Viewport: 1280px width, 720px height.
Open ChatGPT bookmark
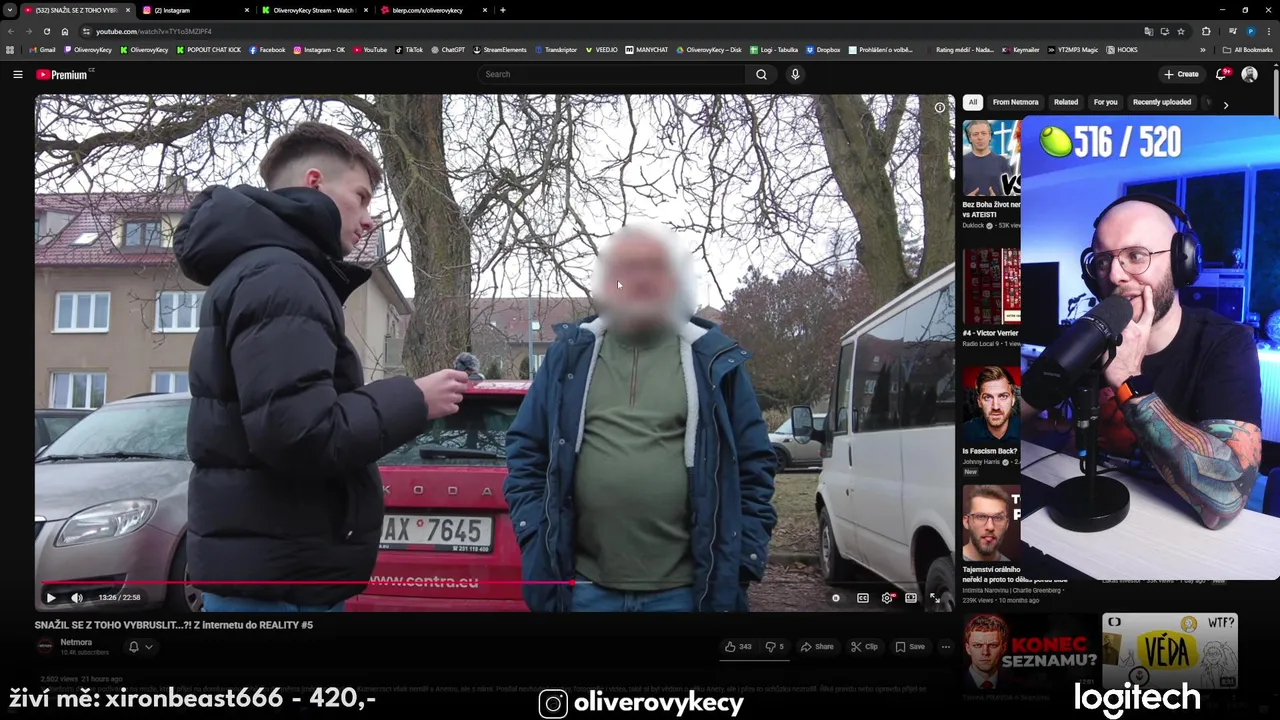click(x=448, y=49)
